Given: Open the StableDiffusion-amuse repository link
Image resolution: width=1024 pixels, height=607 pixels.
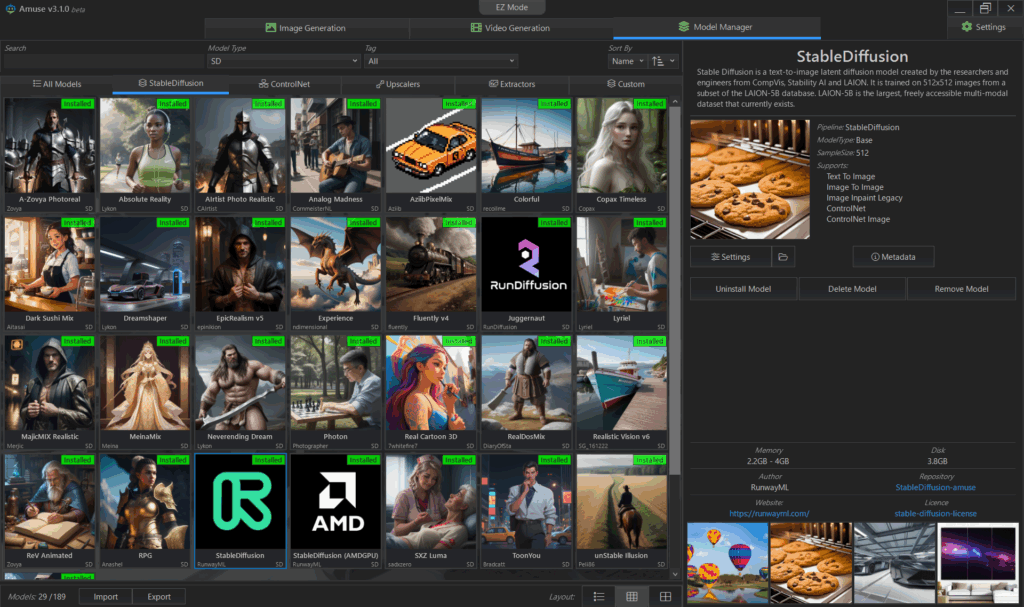Looking at the screenshot, I should (935, 487).
